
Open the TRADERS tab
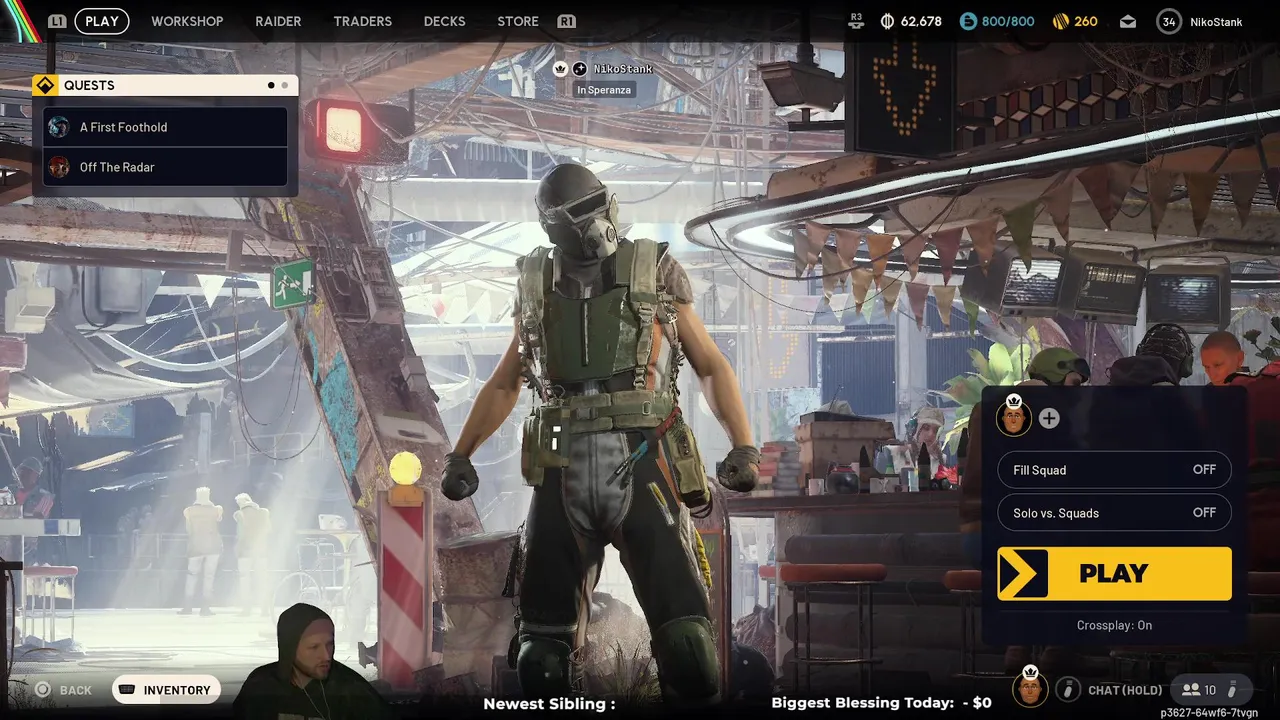[362, 21]
